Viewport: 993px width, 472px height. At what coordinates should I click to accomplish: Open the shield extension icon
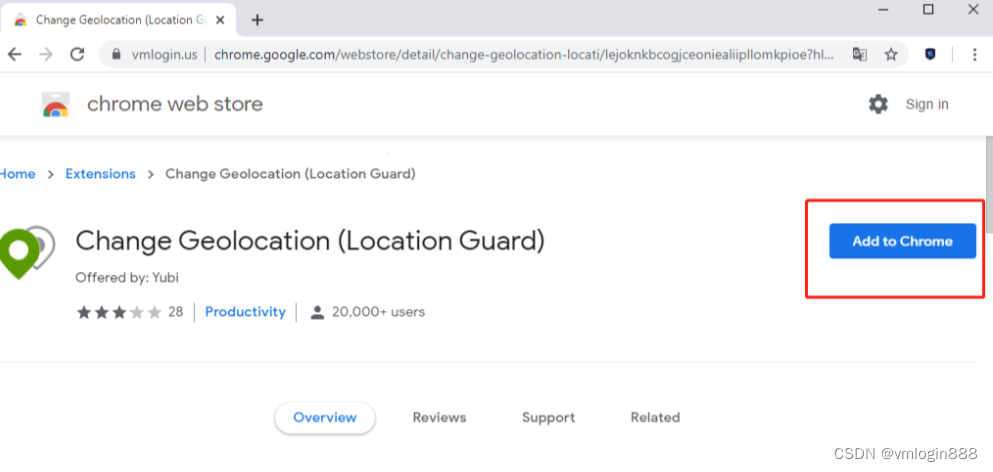930,54
